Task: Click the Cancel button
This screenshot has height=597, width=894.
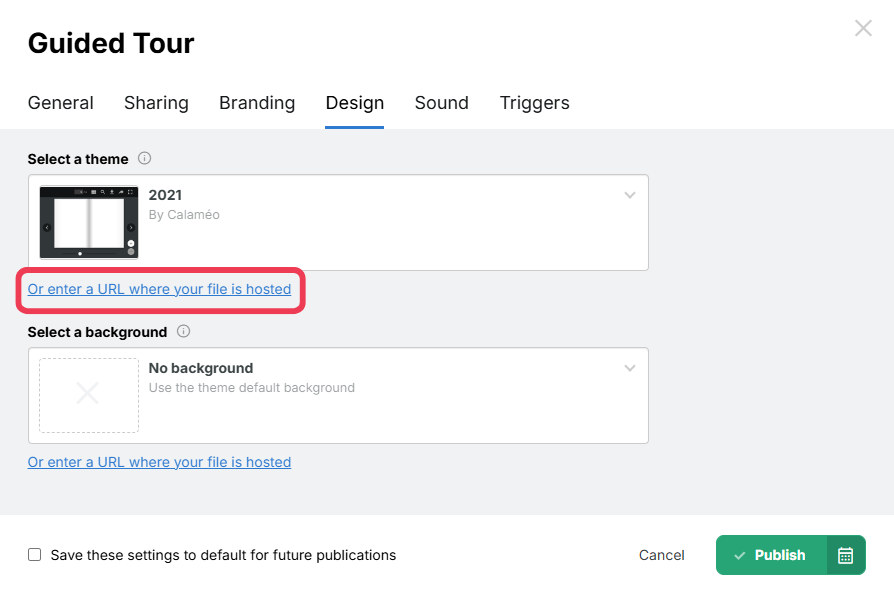Action: click(661, 555)
